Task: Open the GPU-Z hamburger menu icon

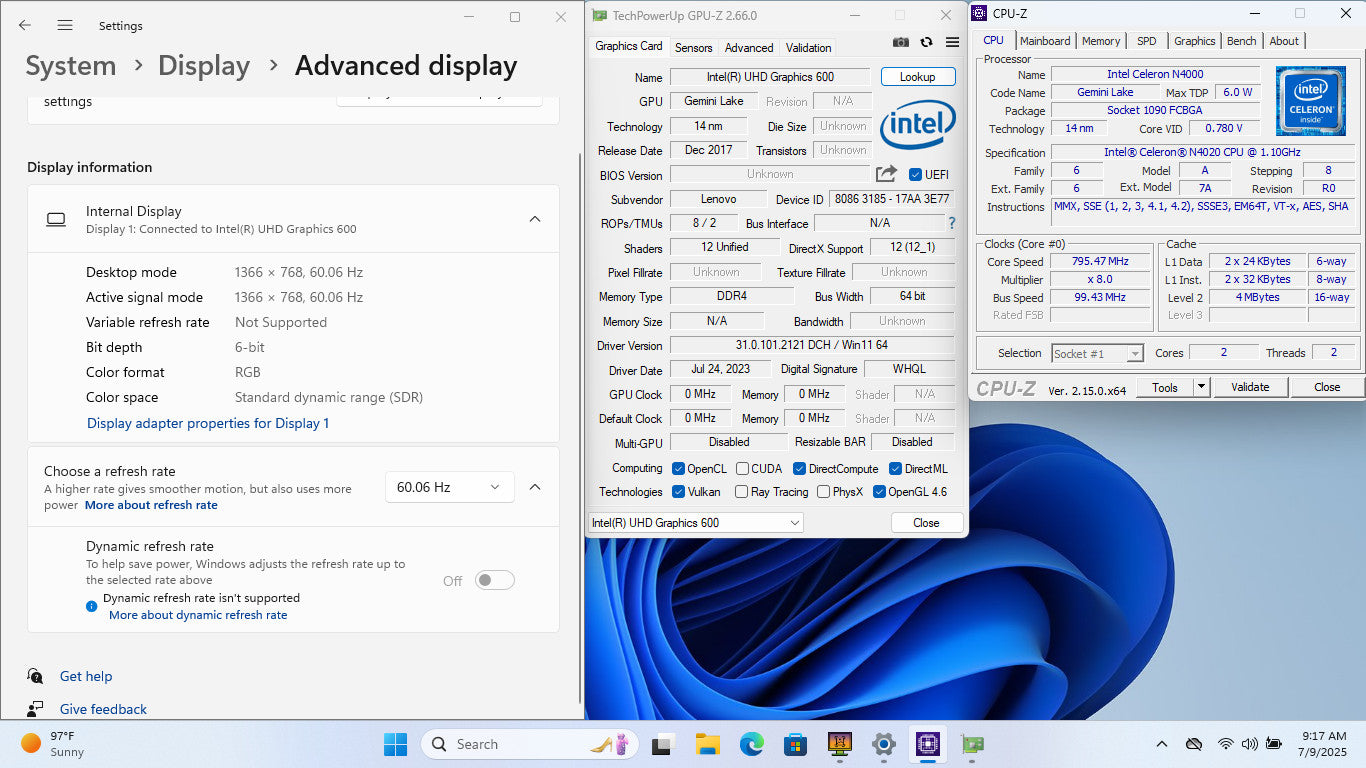Action: (952, 42)
